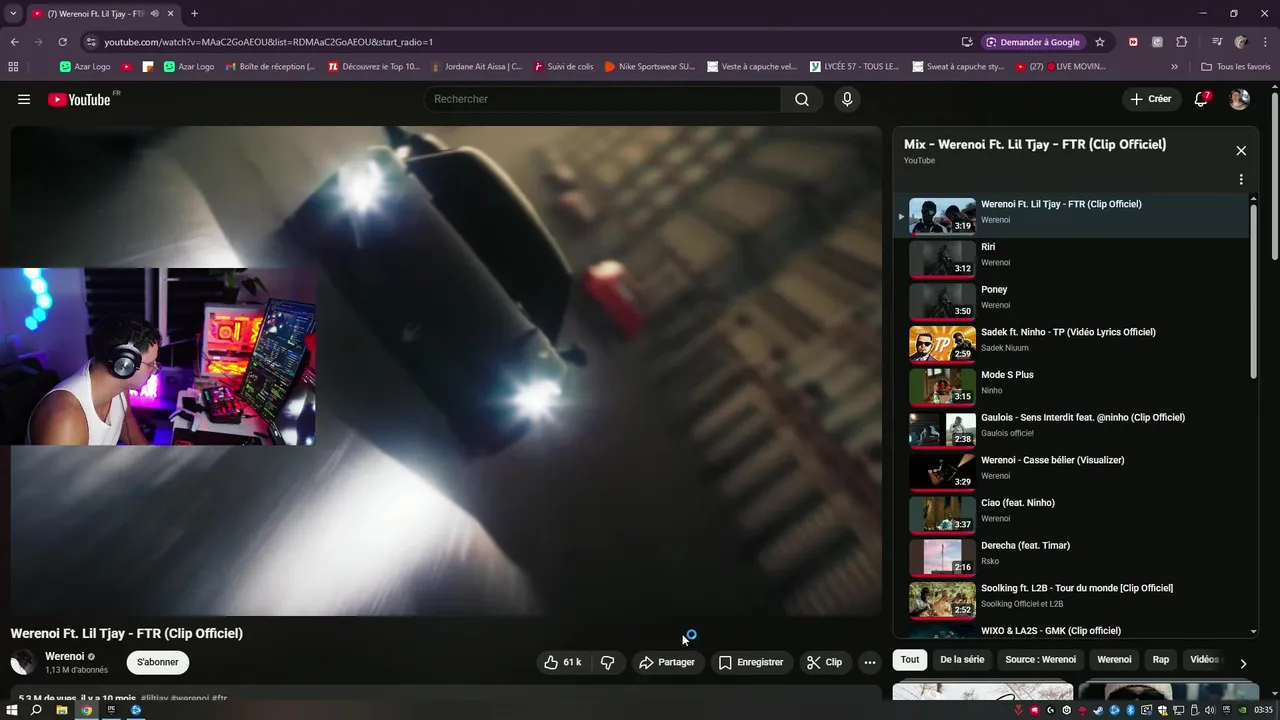Open the YouTube account avatar menu
1280x720 pixels.
pos(1239,99)
